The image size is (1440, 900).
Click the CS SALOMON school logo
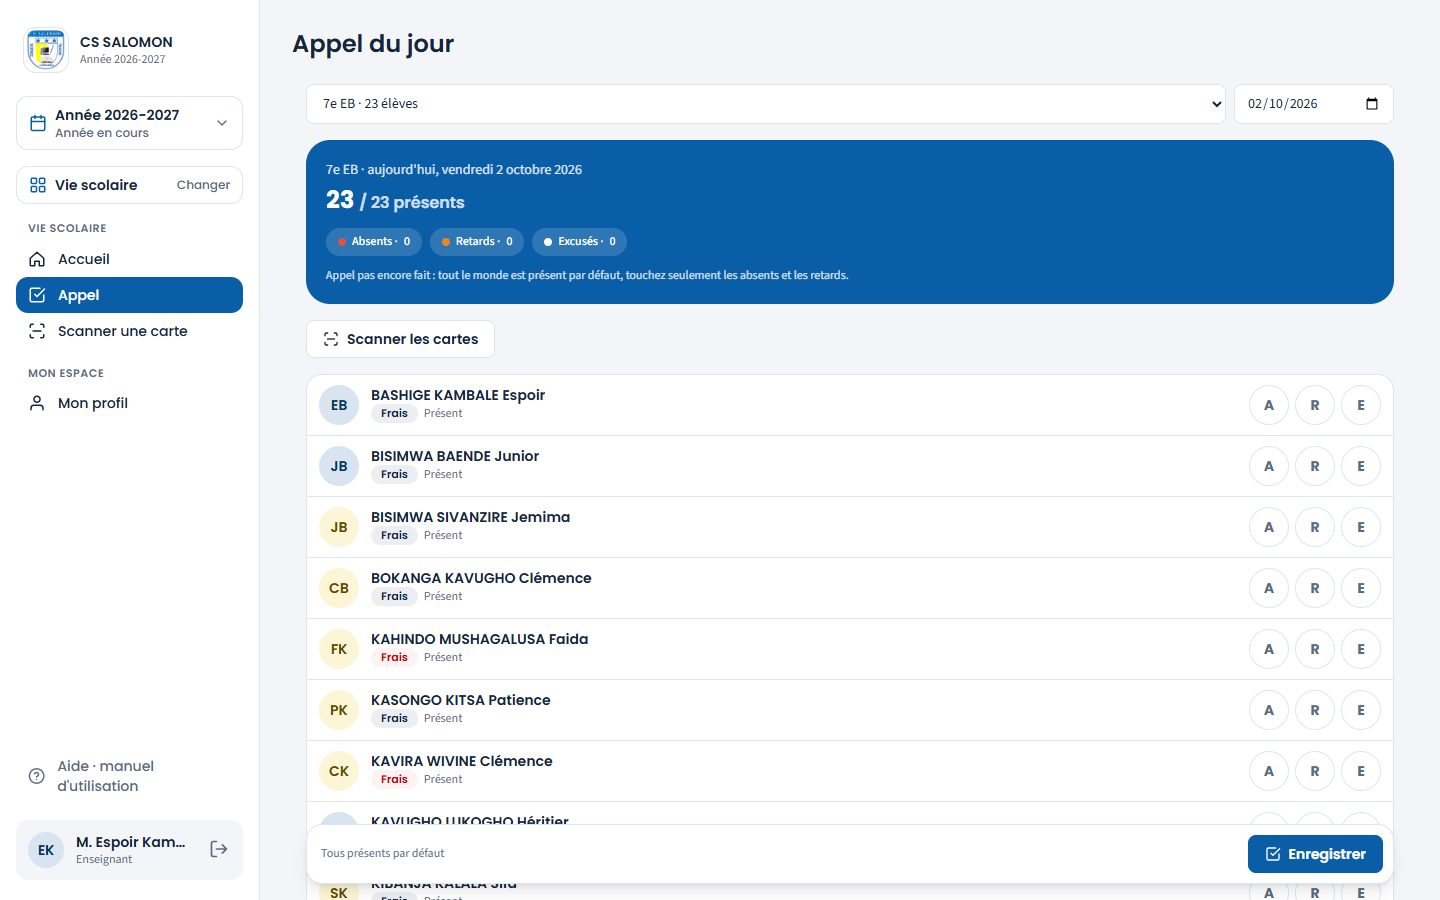click(46, 50)
